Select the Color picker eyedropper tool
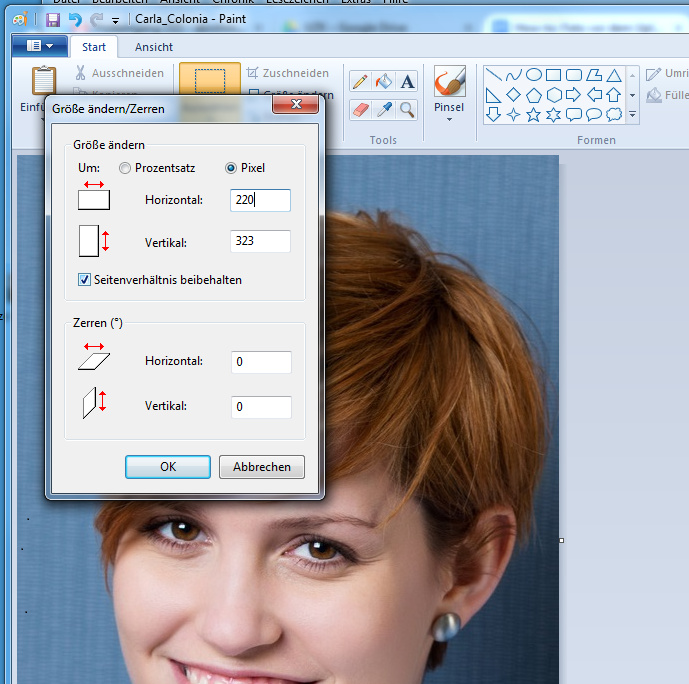The image size is (689, 684). [384, 110]
